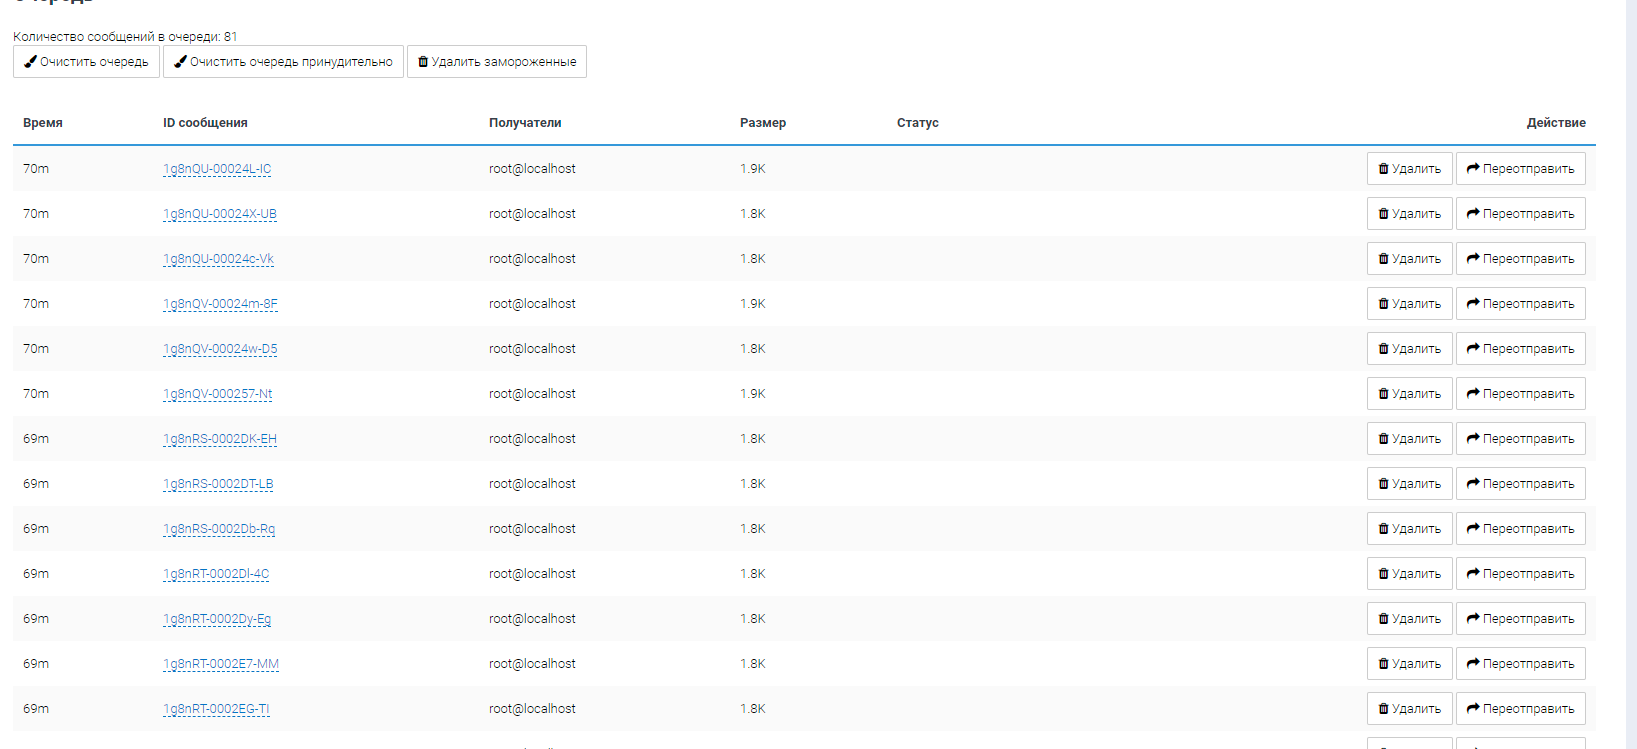Click the 'Время' column header
This screenshot has height=749, width=1637.
(x=43, y=123)
